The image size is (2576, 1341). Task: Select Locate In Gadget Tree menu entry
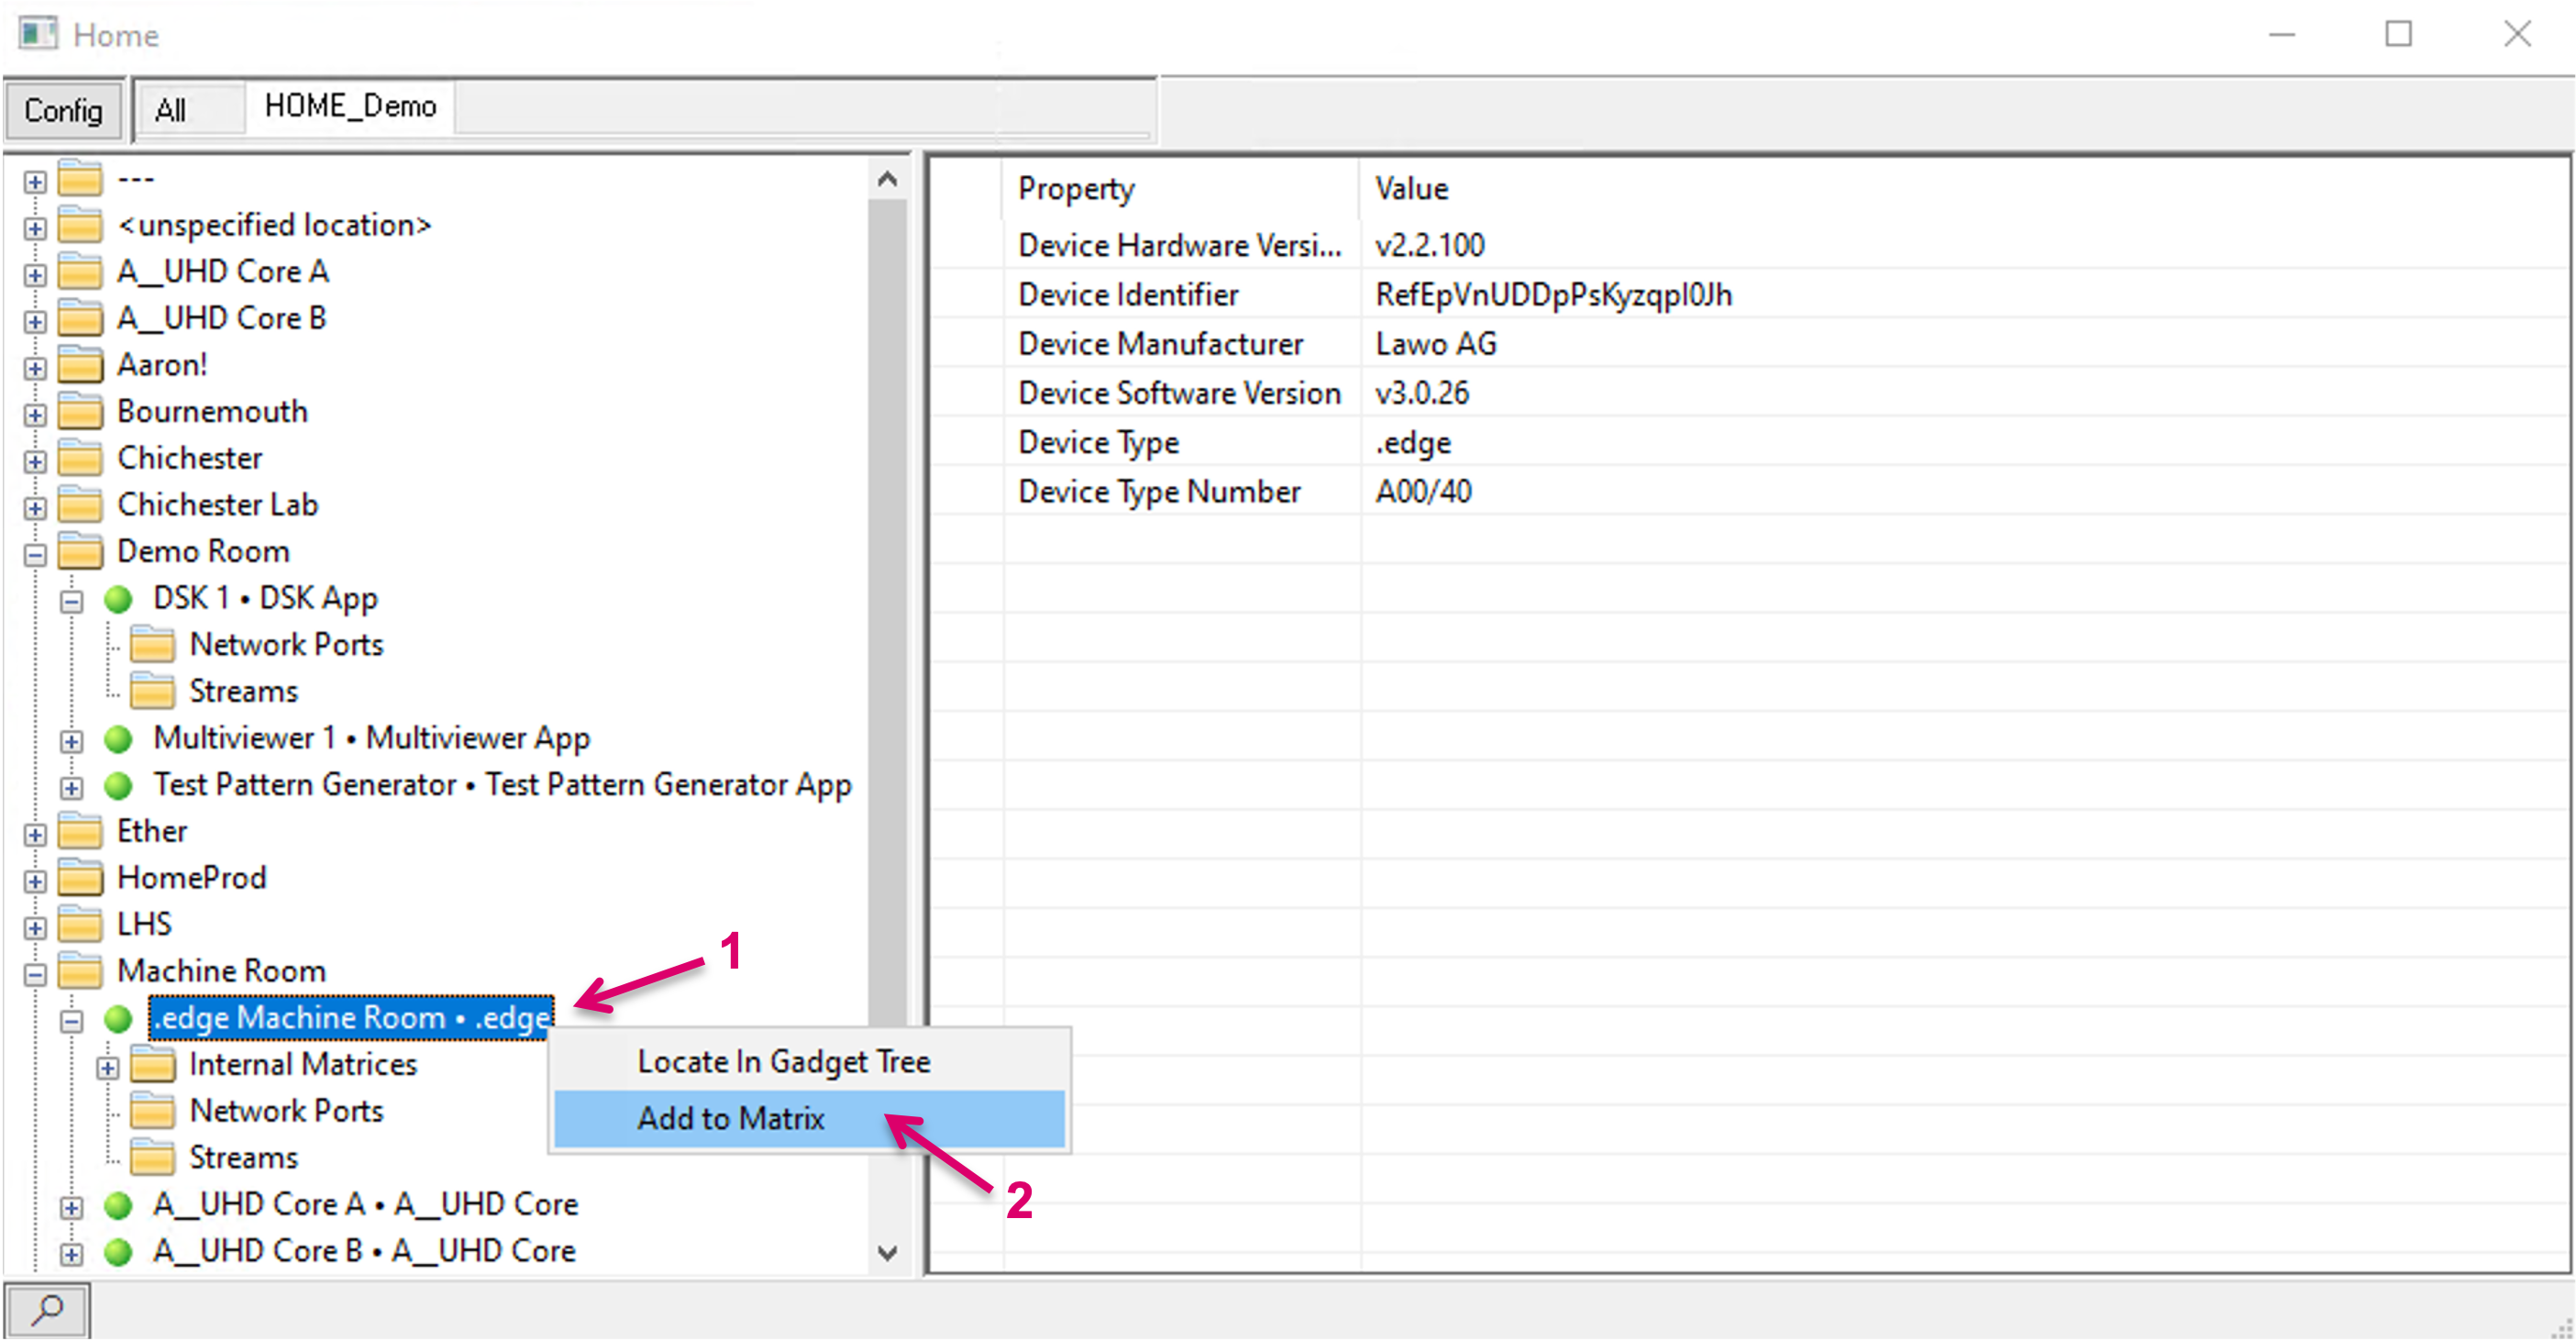point(783,1061)
